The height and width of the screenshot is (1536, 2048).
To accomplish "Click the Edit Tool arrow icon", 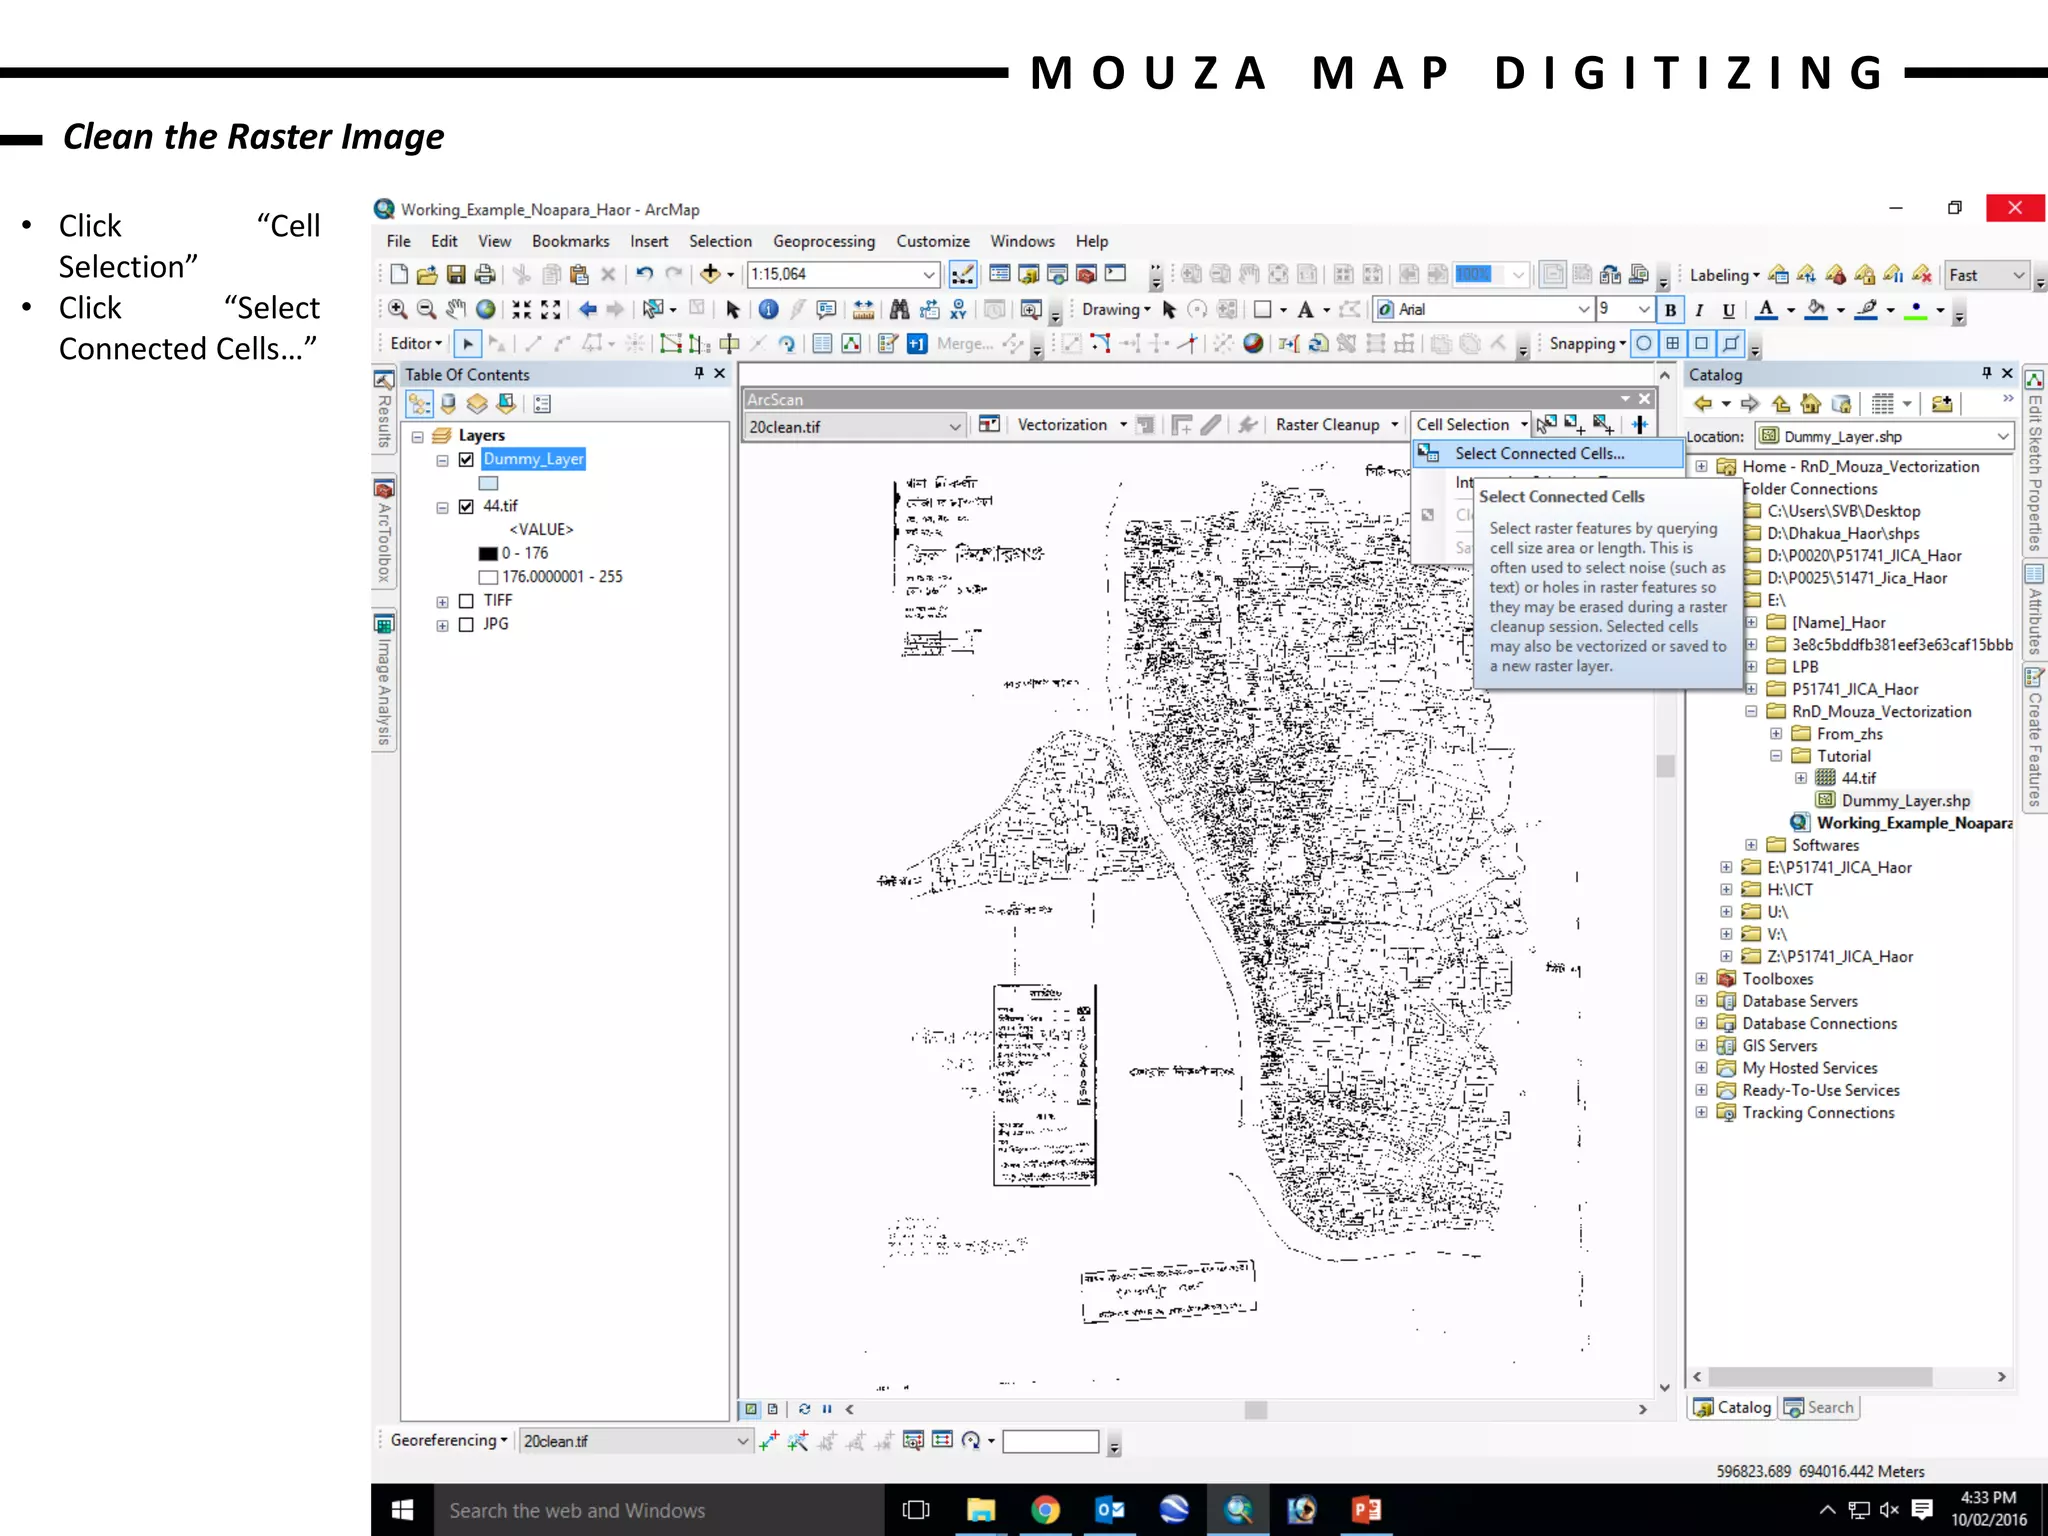I will click(467, 344).
